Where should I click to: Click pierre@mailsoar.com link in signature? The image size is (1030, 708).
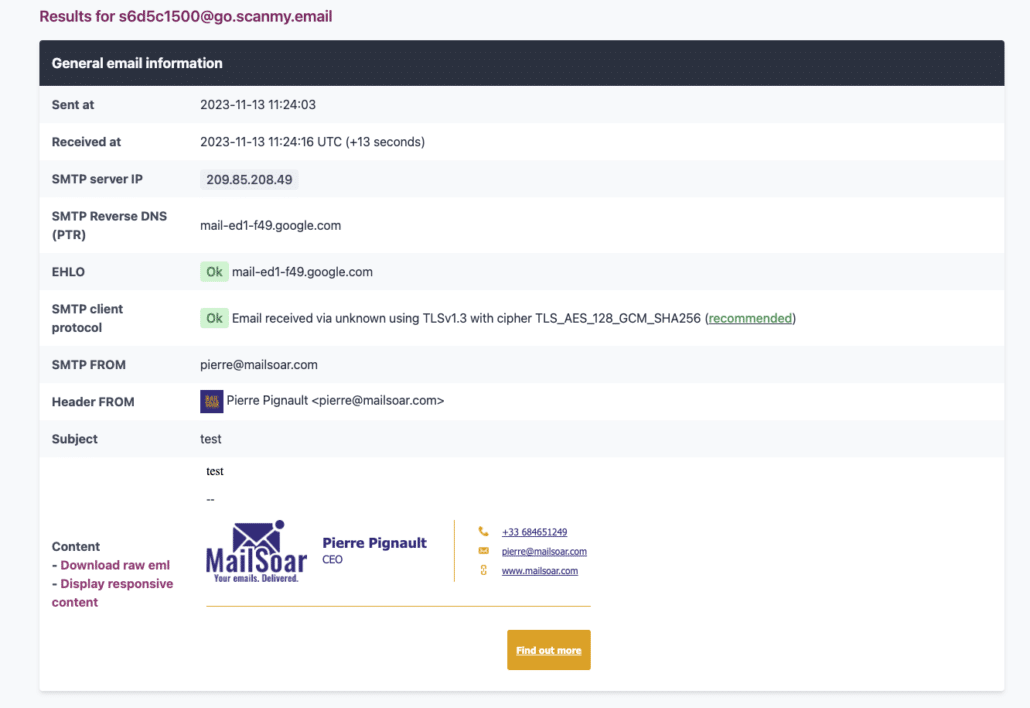click(544, 552)
